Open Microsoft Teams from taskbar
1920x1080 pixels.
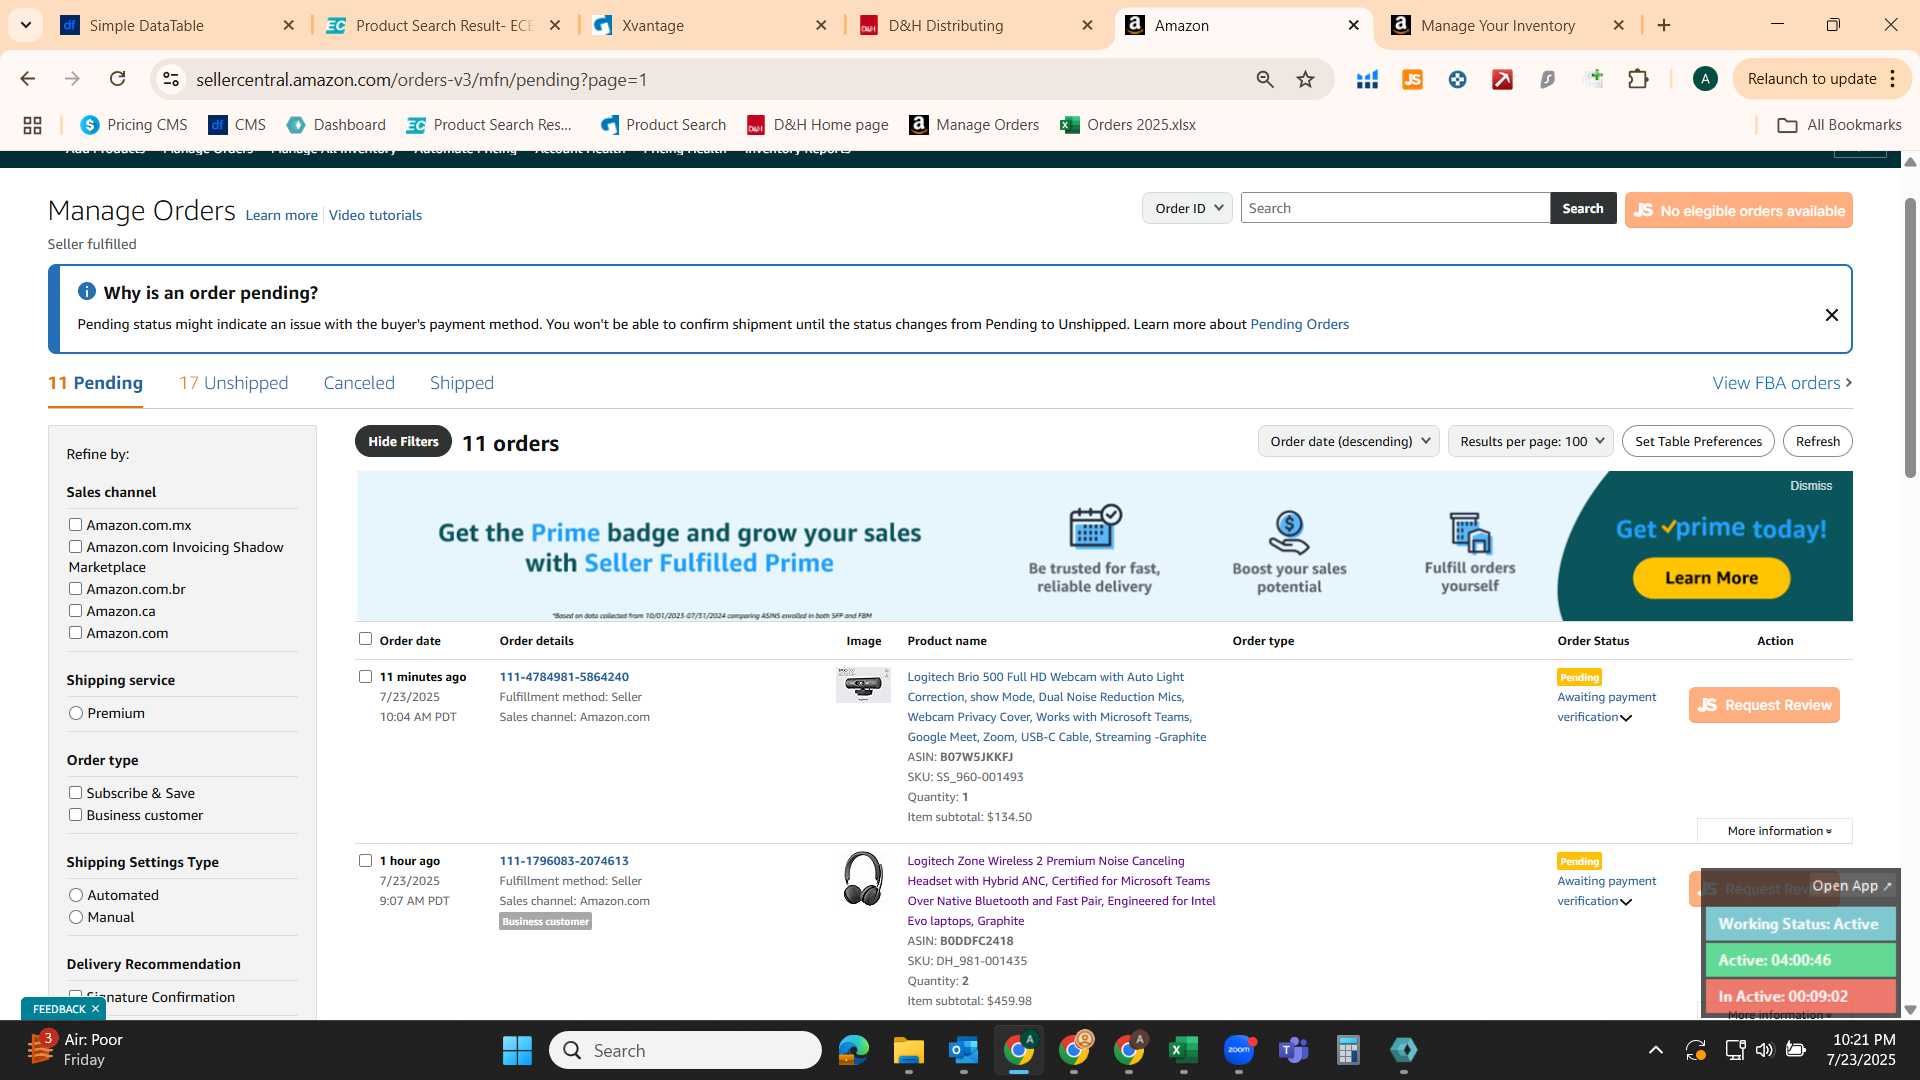pyautogui.click(x=1293, y=1050)
